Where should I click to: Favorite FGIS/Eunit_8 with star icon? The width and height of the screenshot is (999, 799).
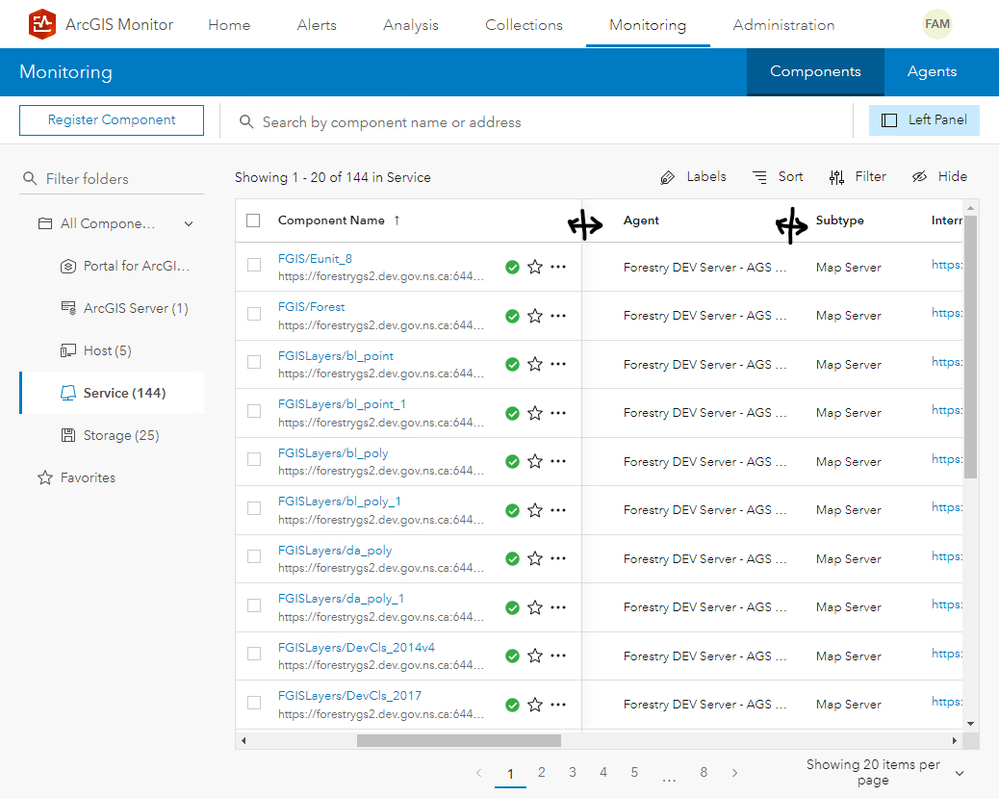(535, 267)
